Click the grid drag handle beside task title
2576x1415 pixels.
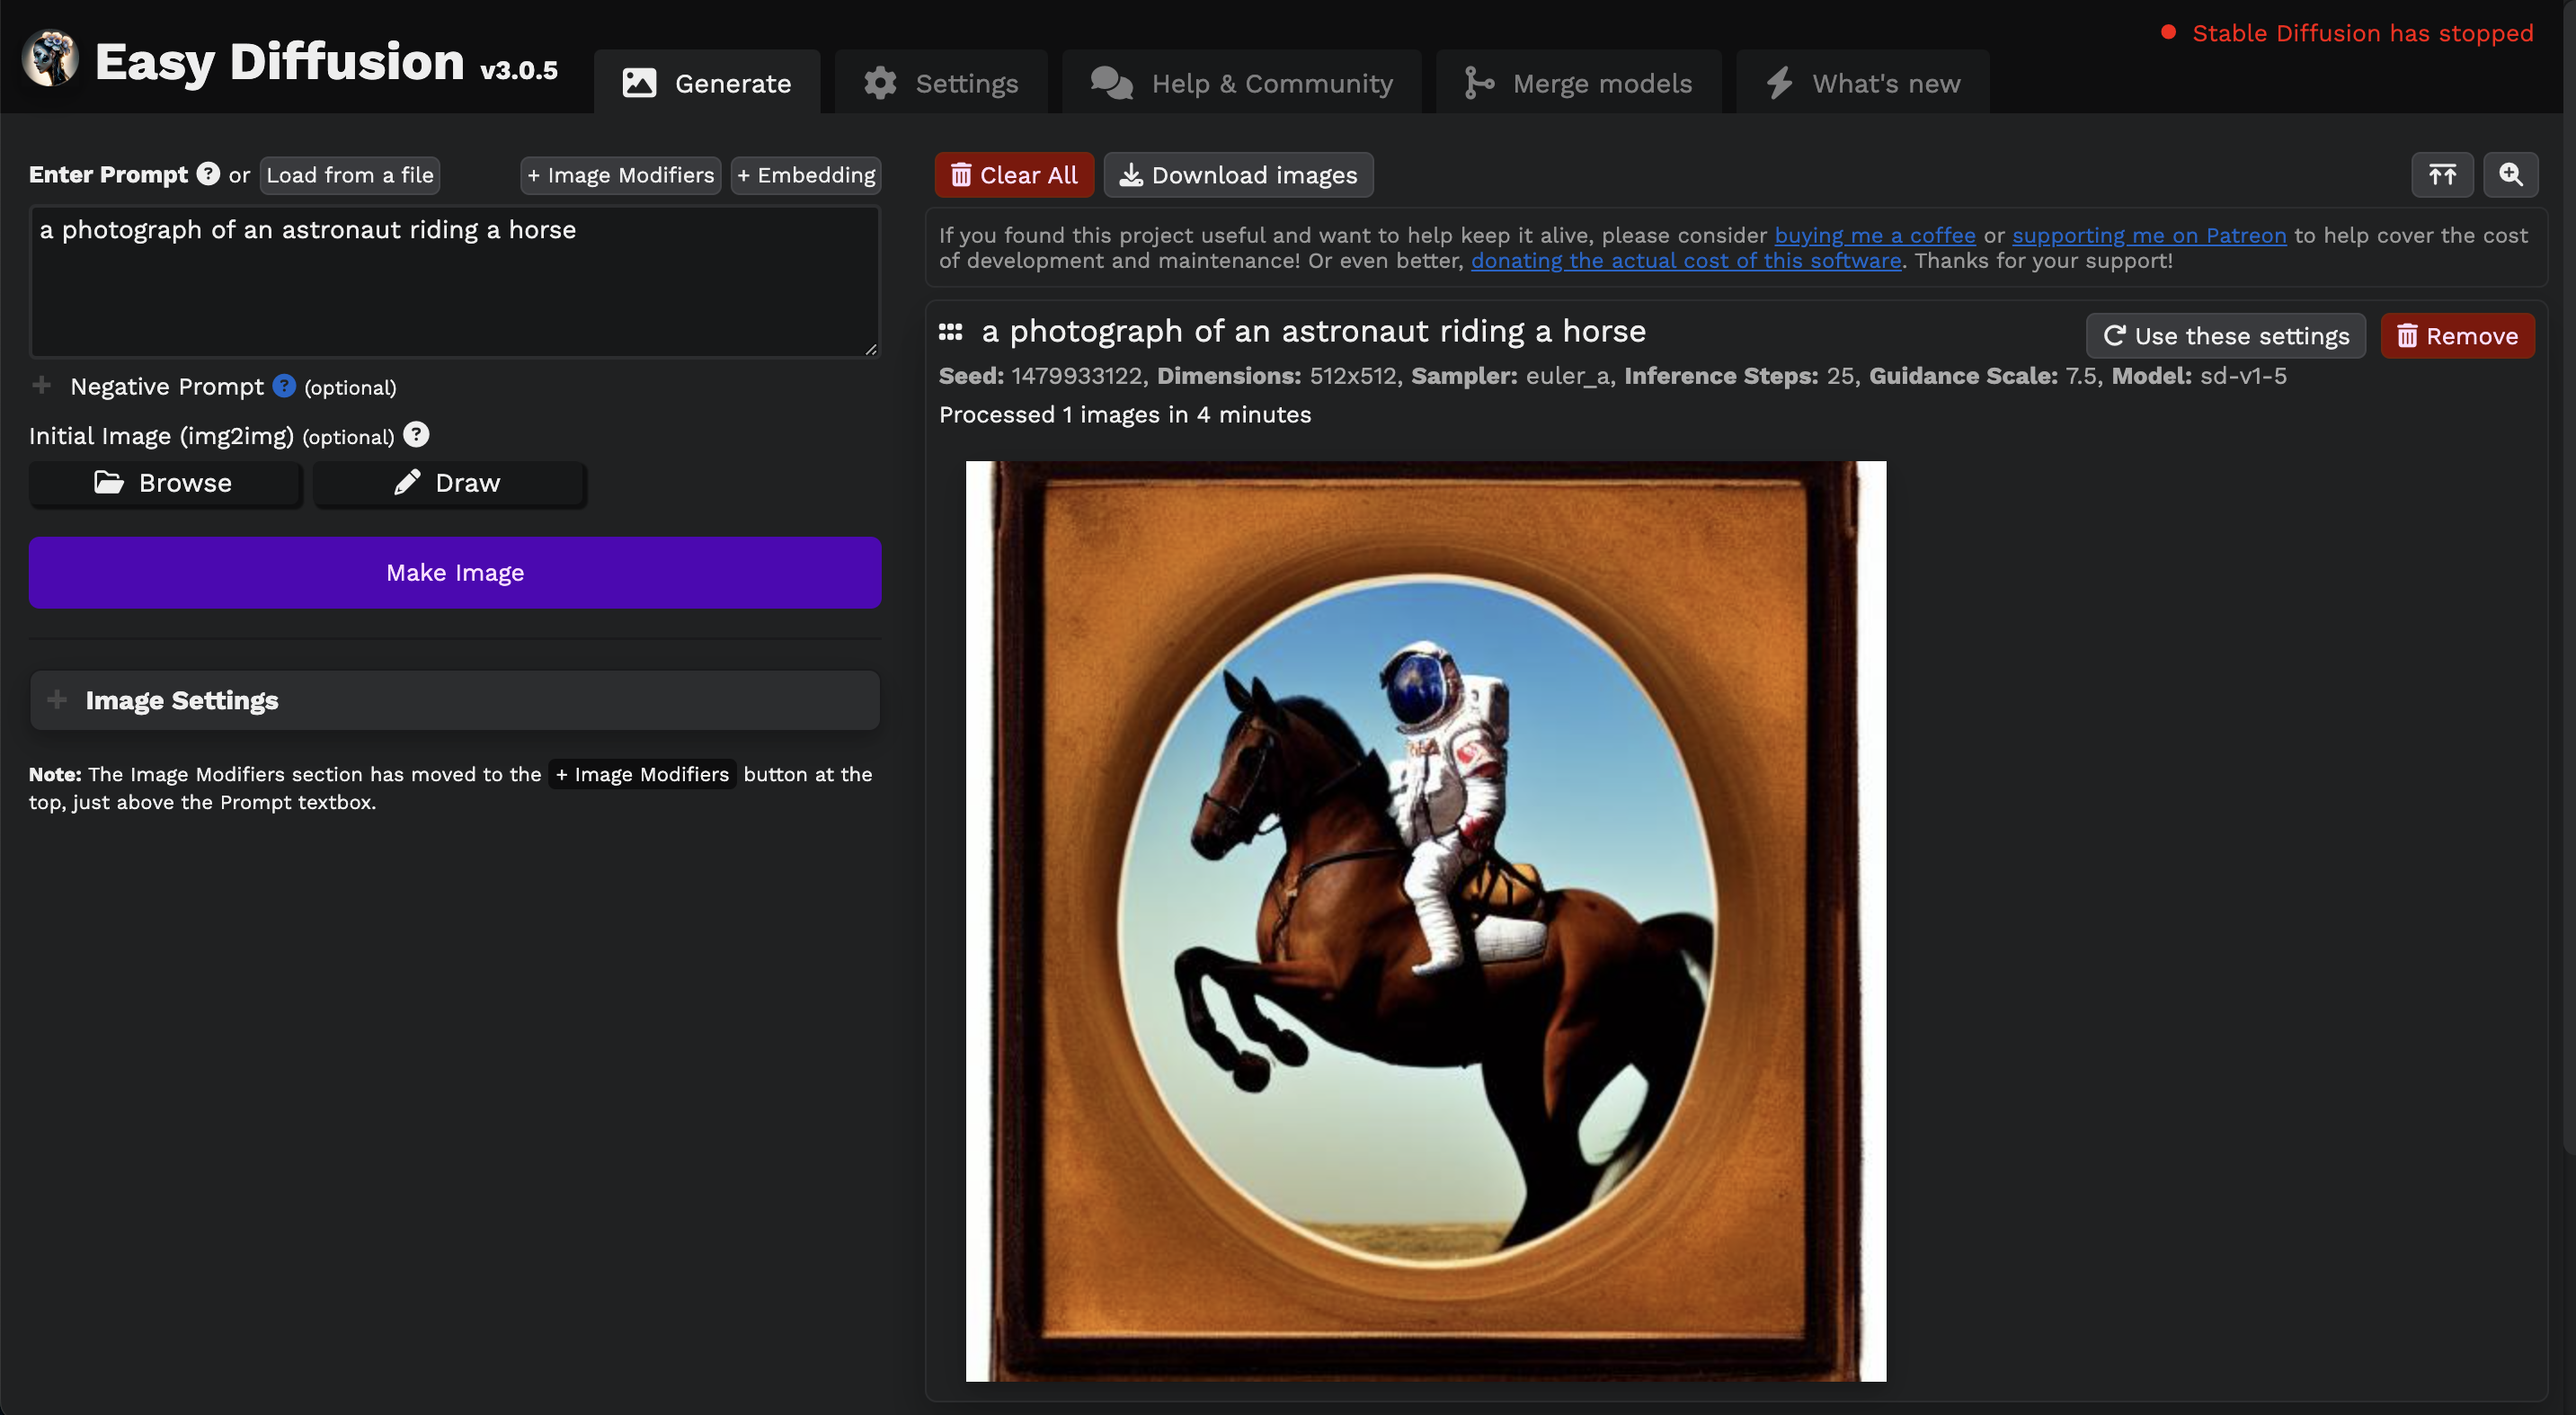[x=950, y=332]
